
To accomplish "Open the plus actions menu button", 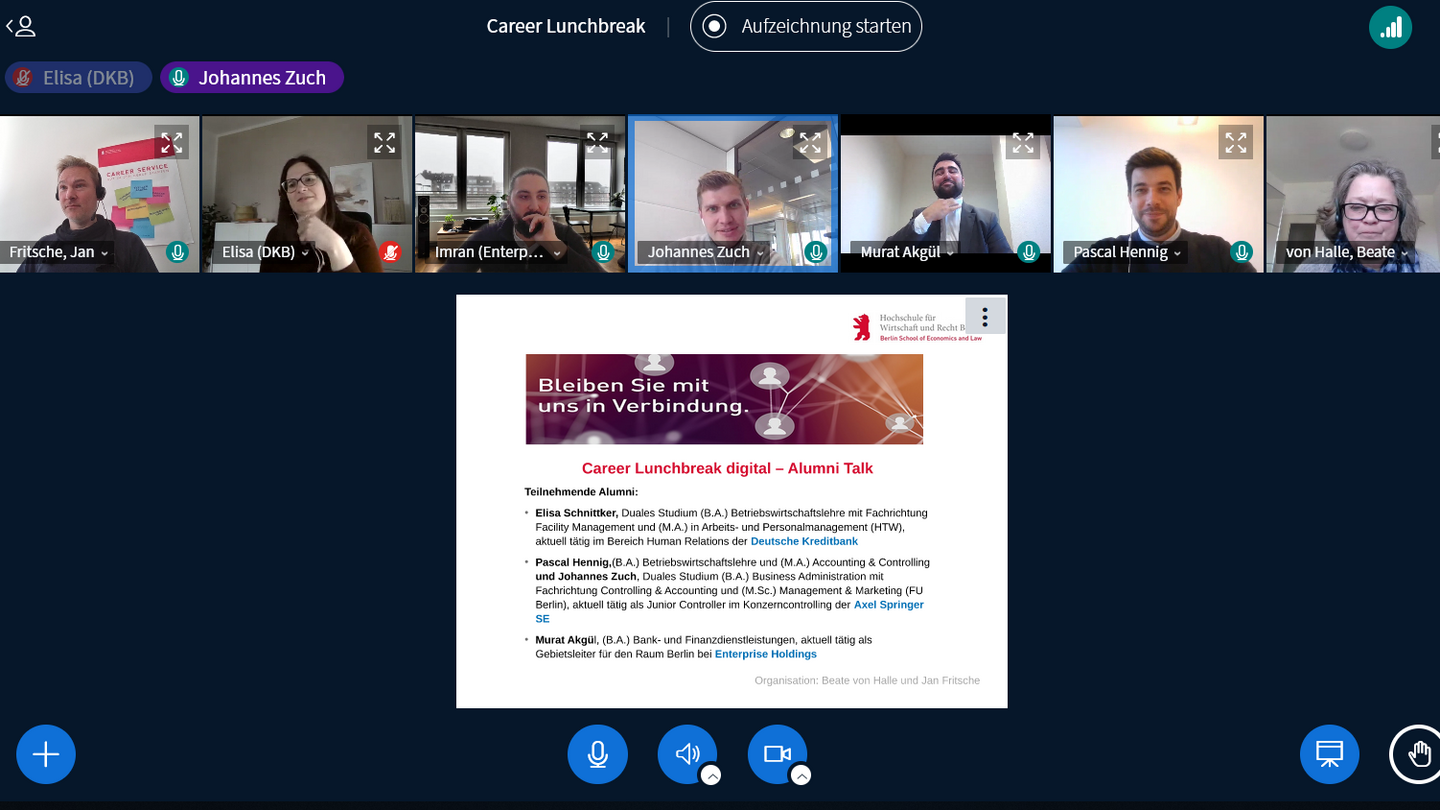I will pyautogui.click(x=46, y=754).
